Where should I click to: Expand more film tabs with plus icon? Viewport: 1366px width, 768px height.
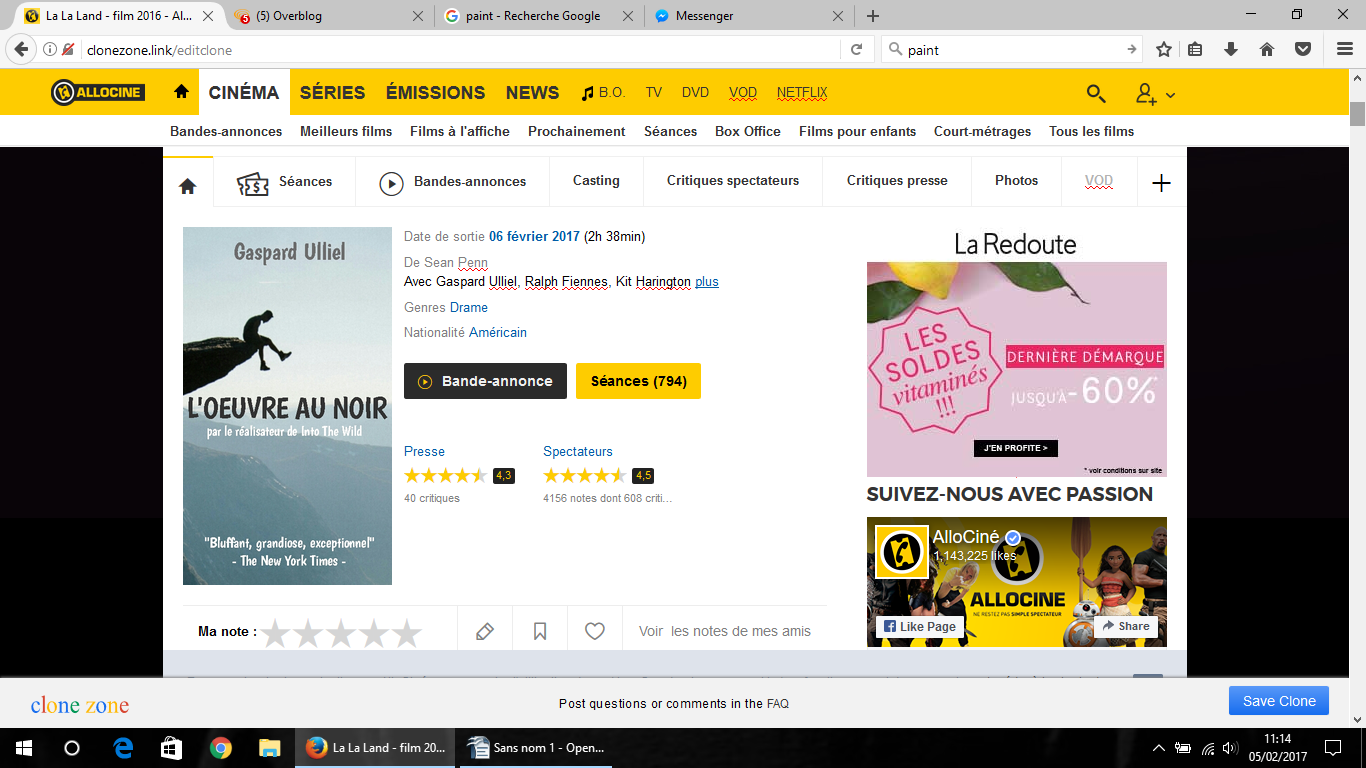point(1161,183)
